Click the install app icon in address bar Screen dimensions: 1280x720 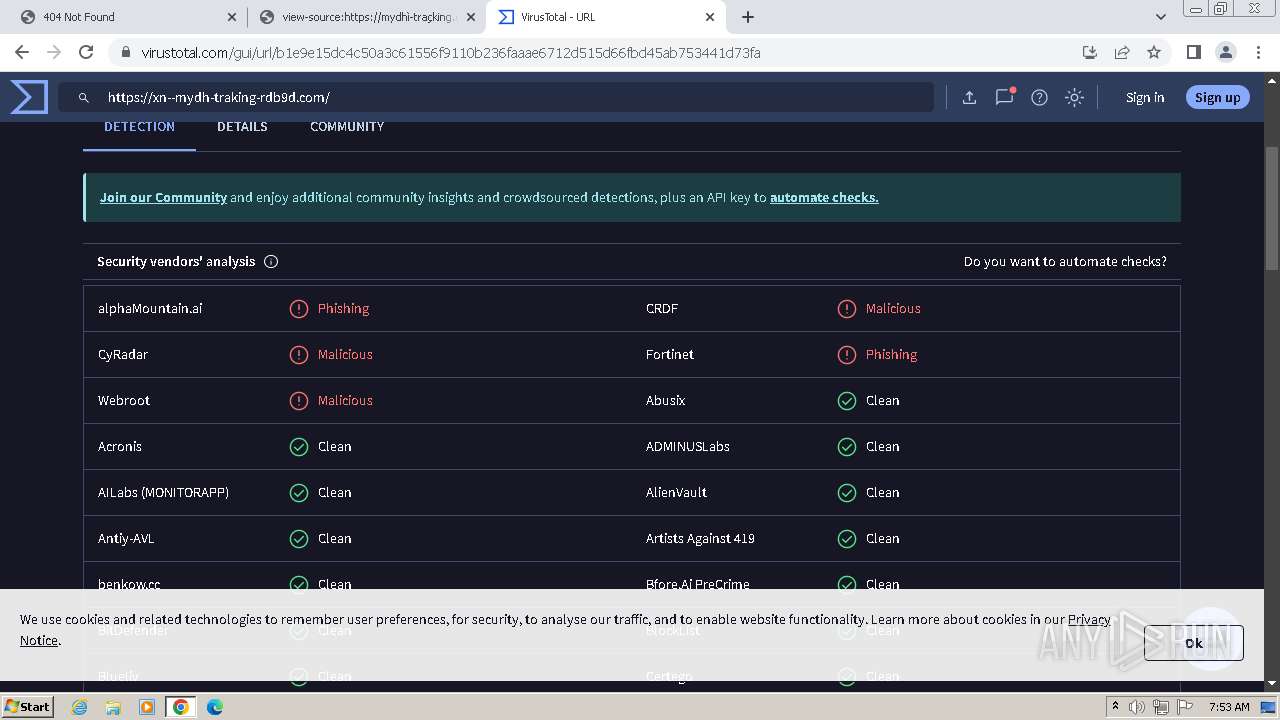click(1090, 52)
